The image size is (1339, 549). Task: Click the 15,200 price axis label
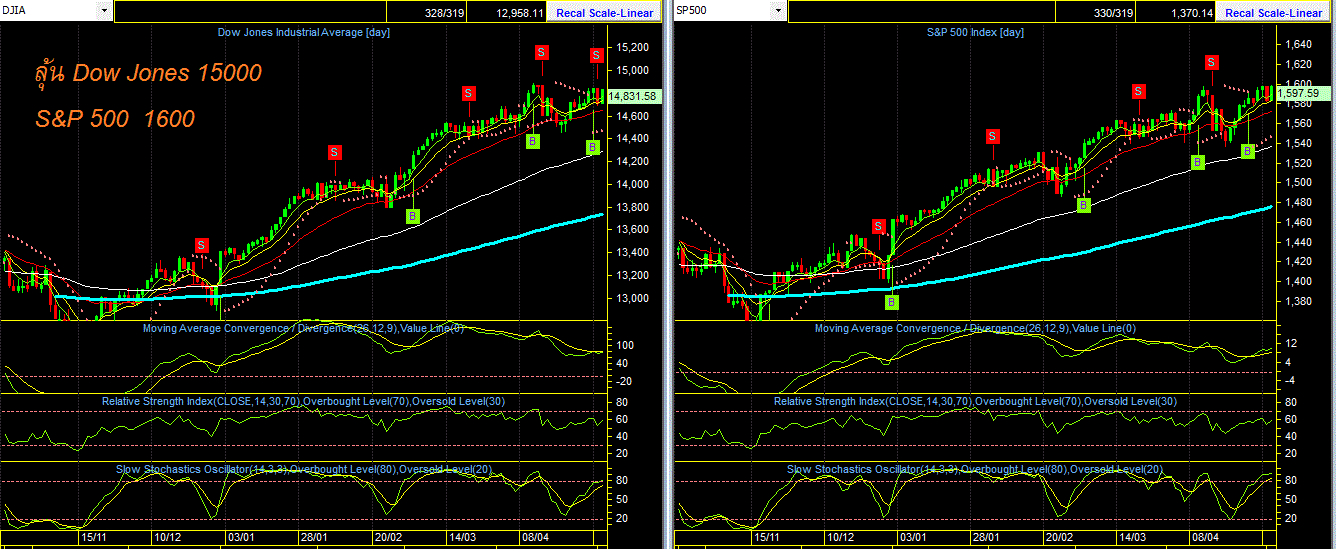633,47
